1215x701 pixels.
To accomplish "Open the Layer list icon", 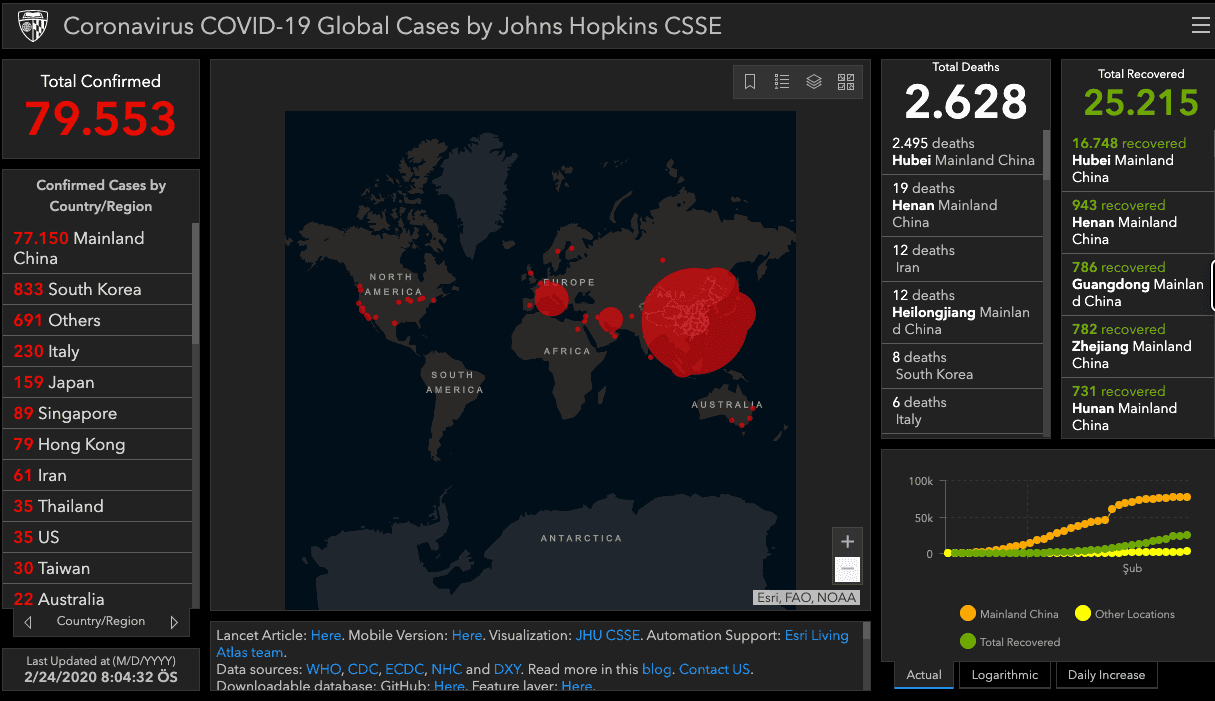I will pos(814,82).
